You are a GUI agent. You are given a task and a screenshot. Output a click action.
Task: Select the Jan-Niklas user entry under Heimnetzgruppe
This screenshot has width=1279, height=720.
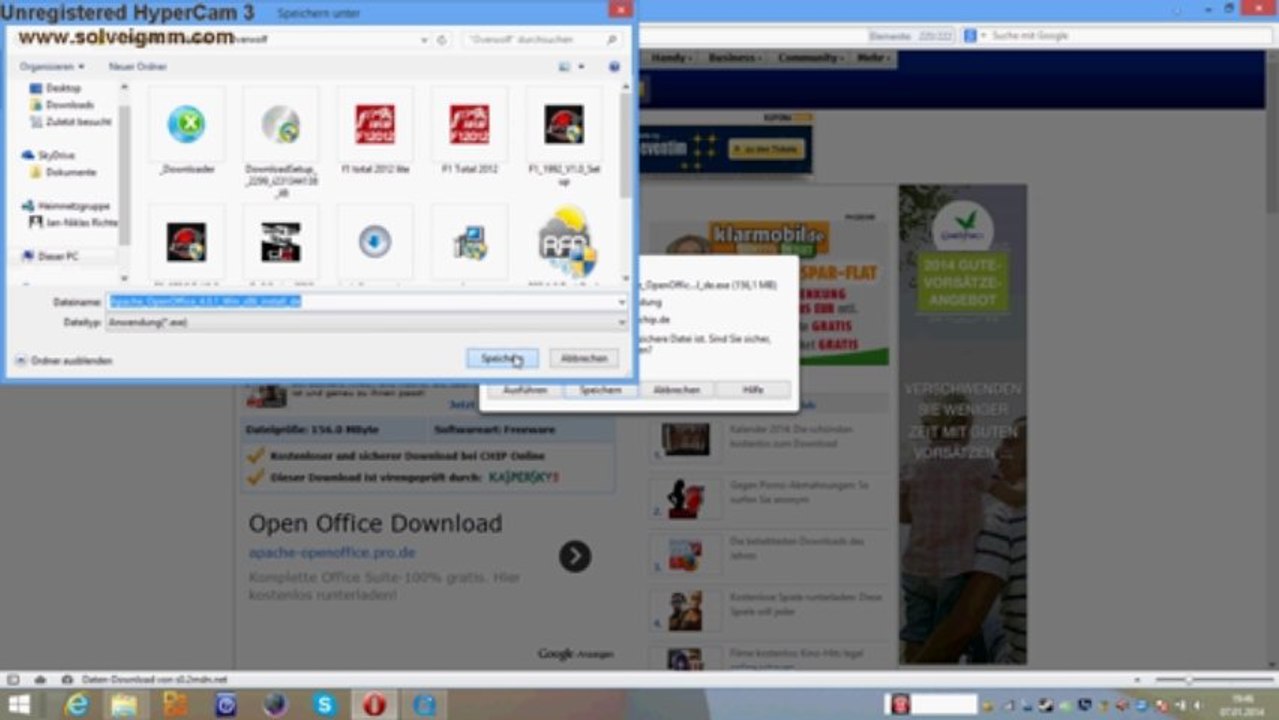80,222
